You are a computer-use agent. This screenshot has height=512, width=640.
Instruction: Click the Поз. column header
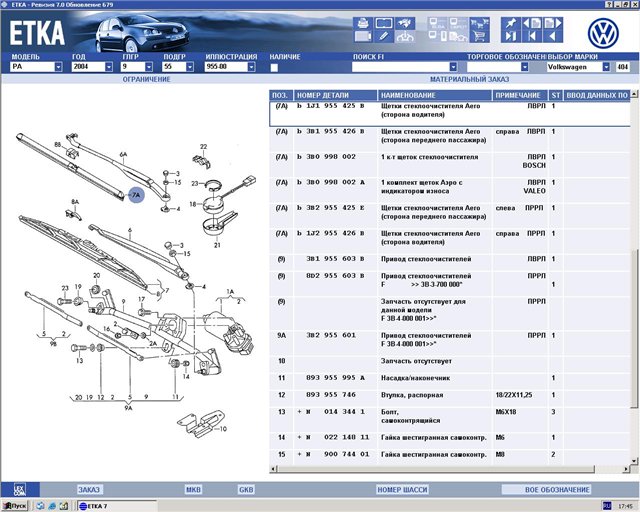[x=281, y=95]
